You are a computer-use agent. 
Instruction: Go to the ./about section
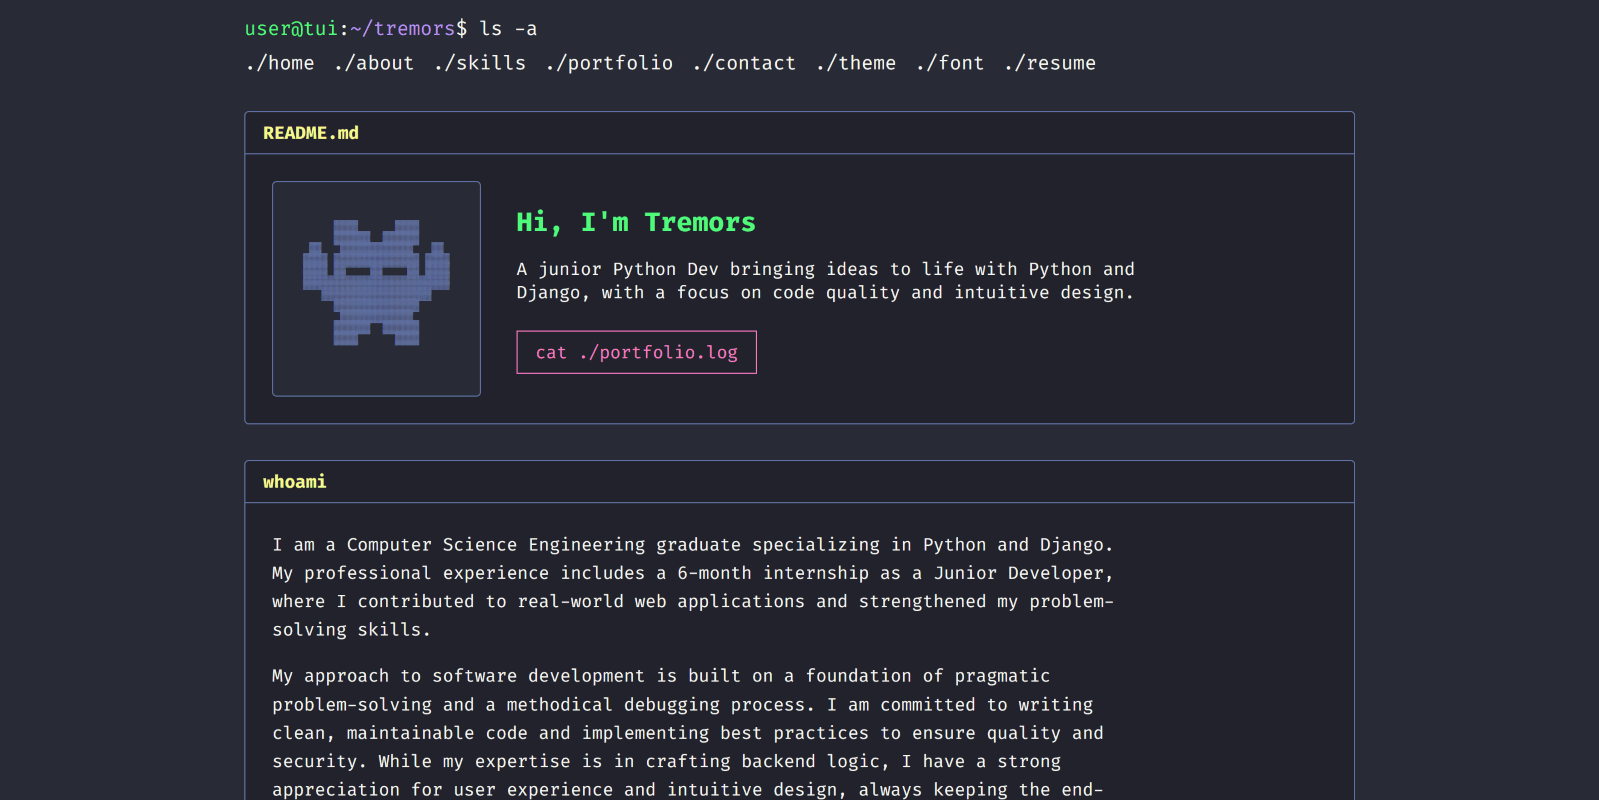tap(374, 63)
